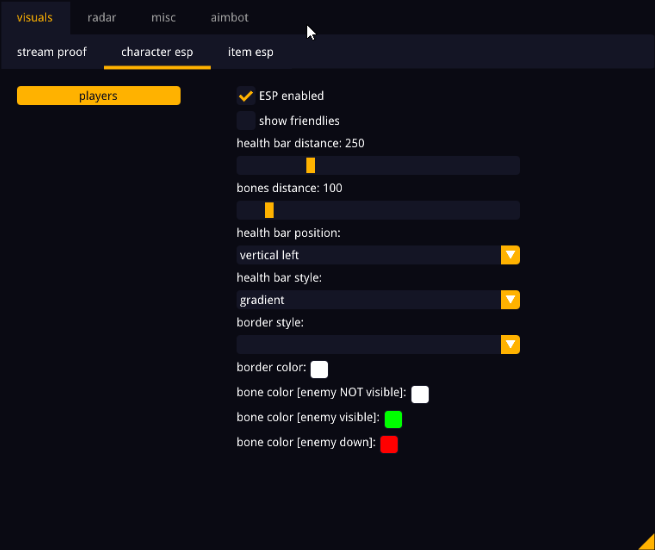Open the stream proof sub-tab
The image size is (655, 550).
52,52
